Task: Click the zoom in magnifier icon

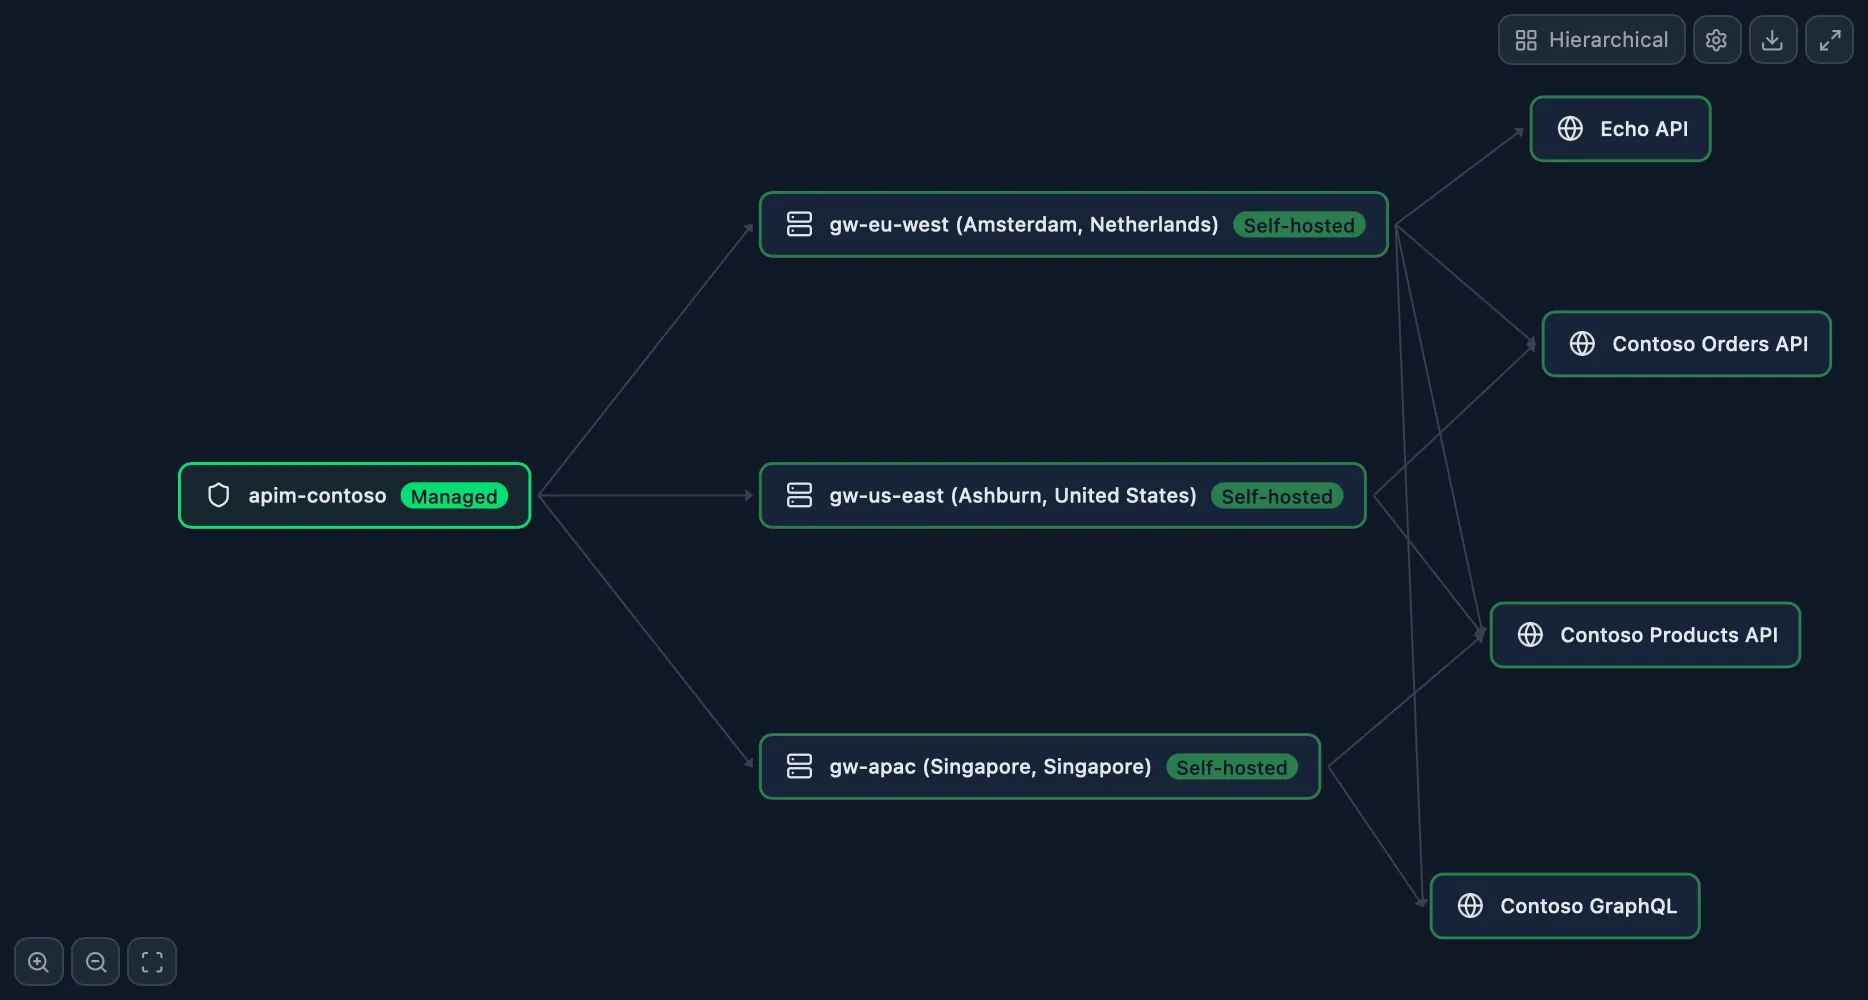Action: [x=38, y=961]
